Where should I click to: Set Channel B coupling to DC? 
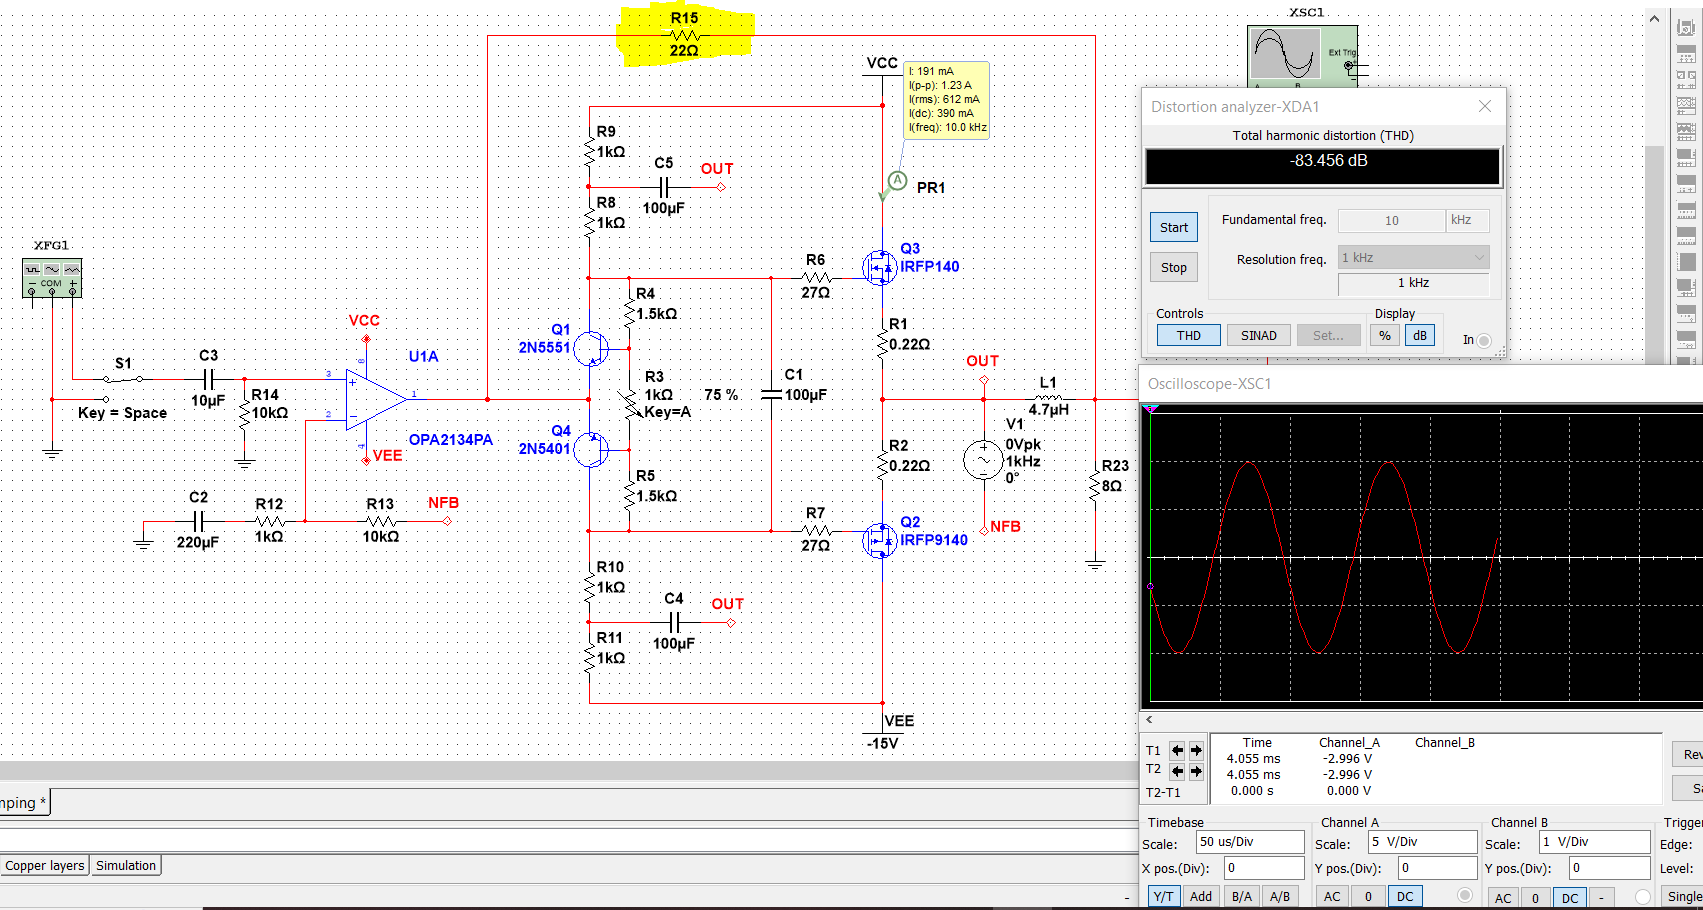(1570, 898)
